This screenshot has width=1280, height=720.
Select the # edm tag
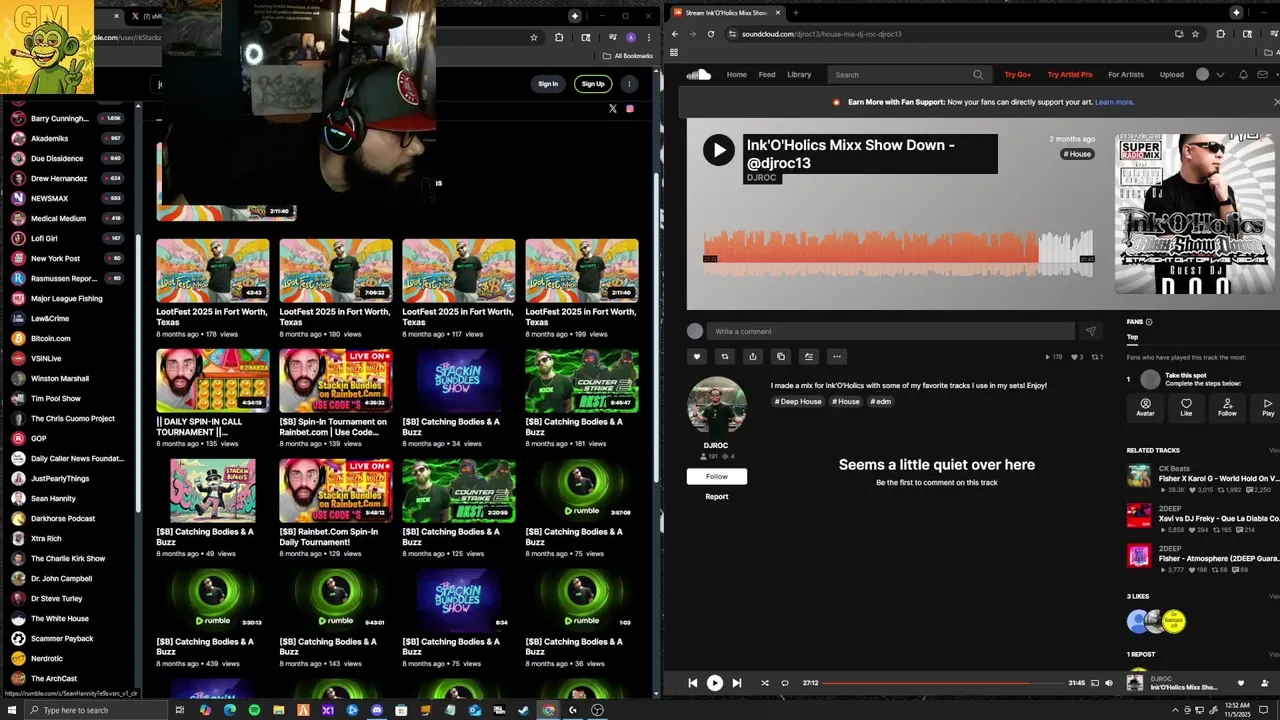881,401
